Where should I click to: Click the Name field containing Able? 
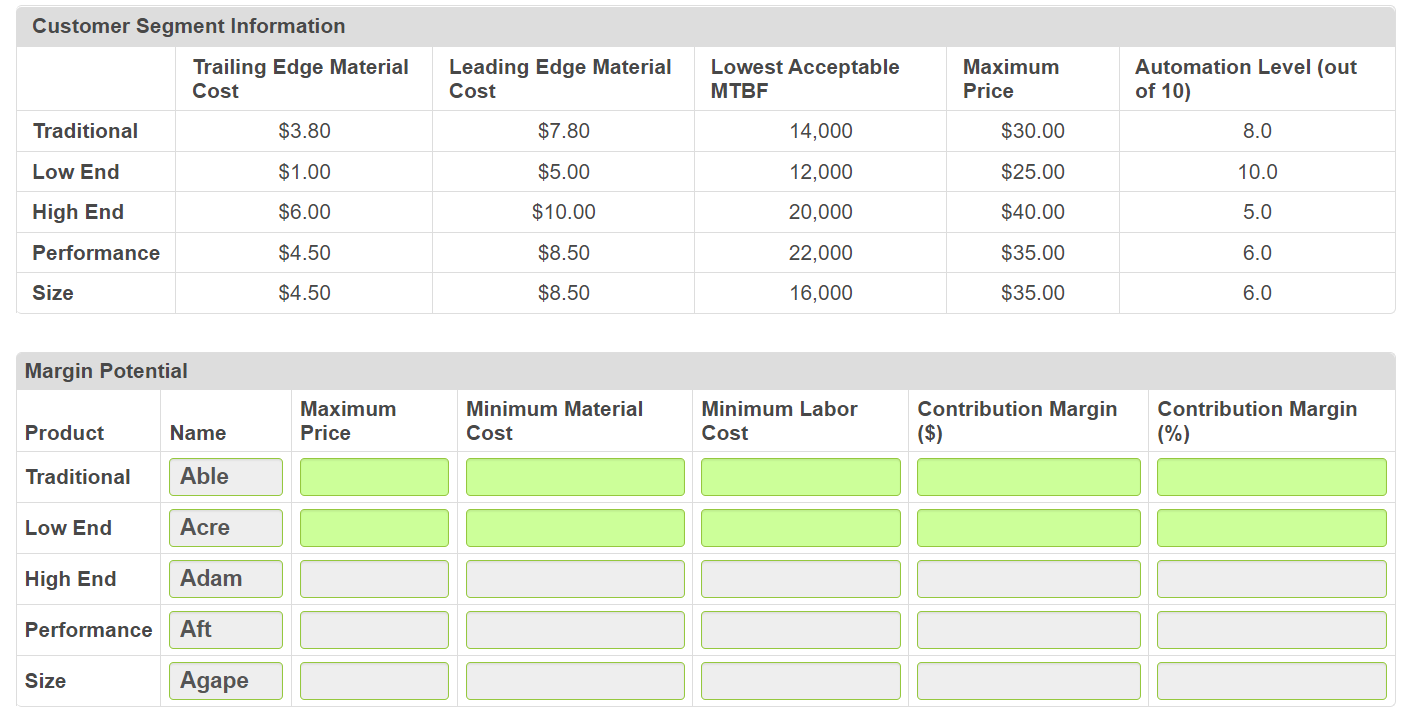click(225, 476)
